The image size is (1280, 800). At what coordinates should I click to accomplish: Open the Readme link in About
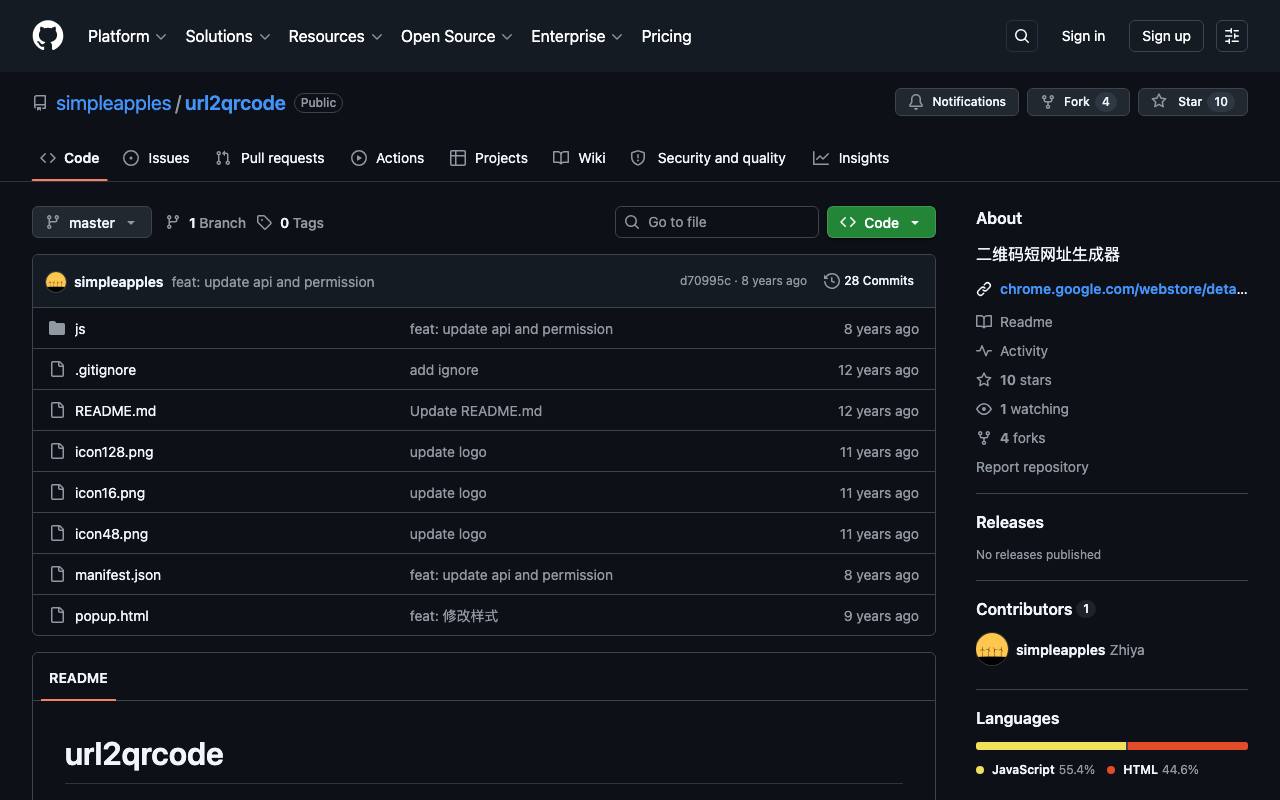[1014, 322]
